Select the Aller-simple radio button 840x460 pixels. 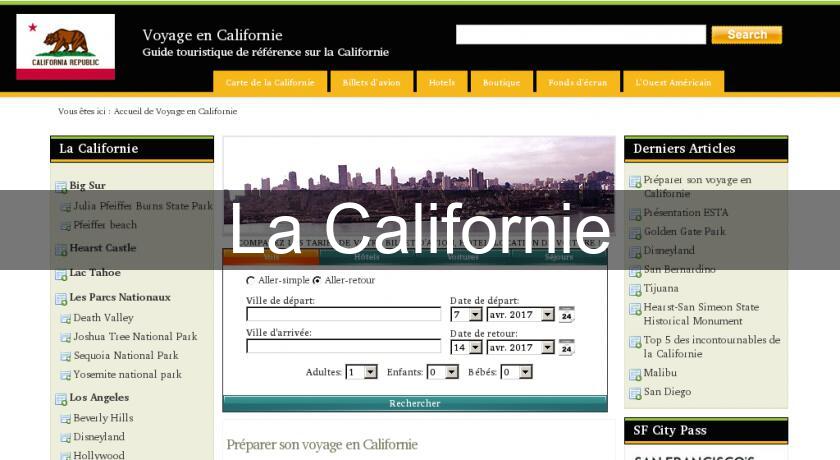pos(251,281)
